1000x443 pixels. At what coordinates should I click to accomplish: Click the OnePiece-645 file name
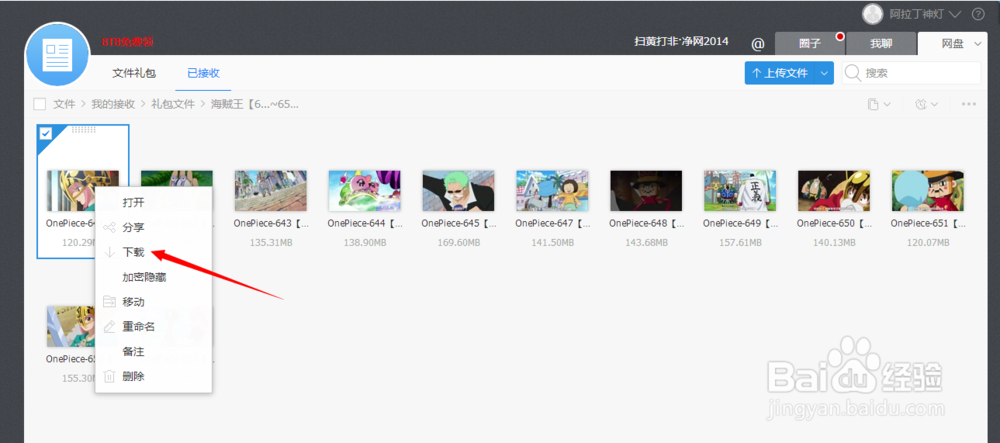pos(458,224)
